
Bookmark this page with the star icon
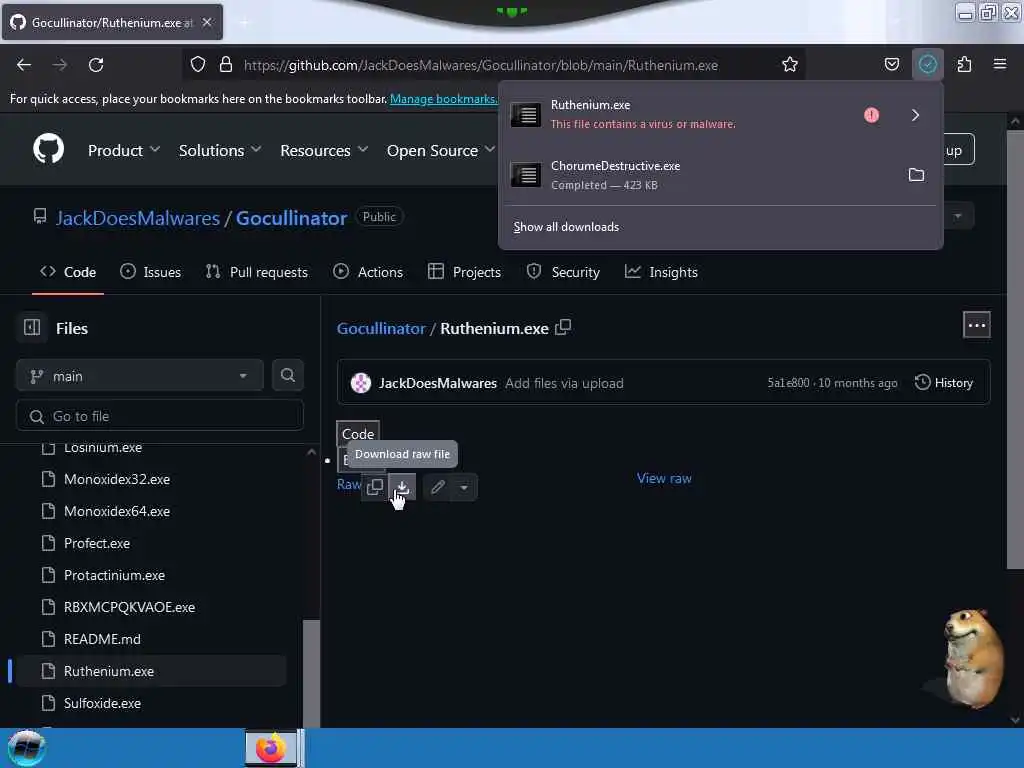click(790, 64)
